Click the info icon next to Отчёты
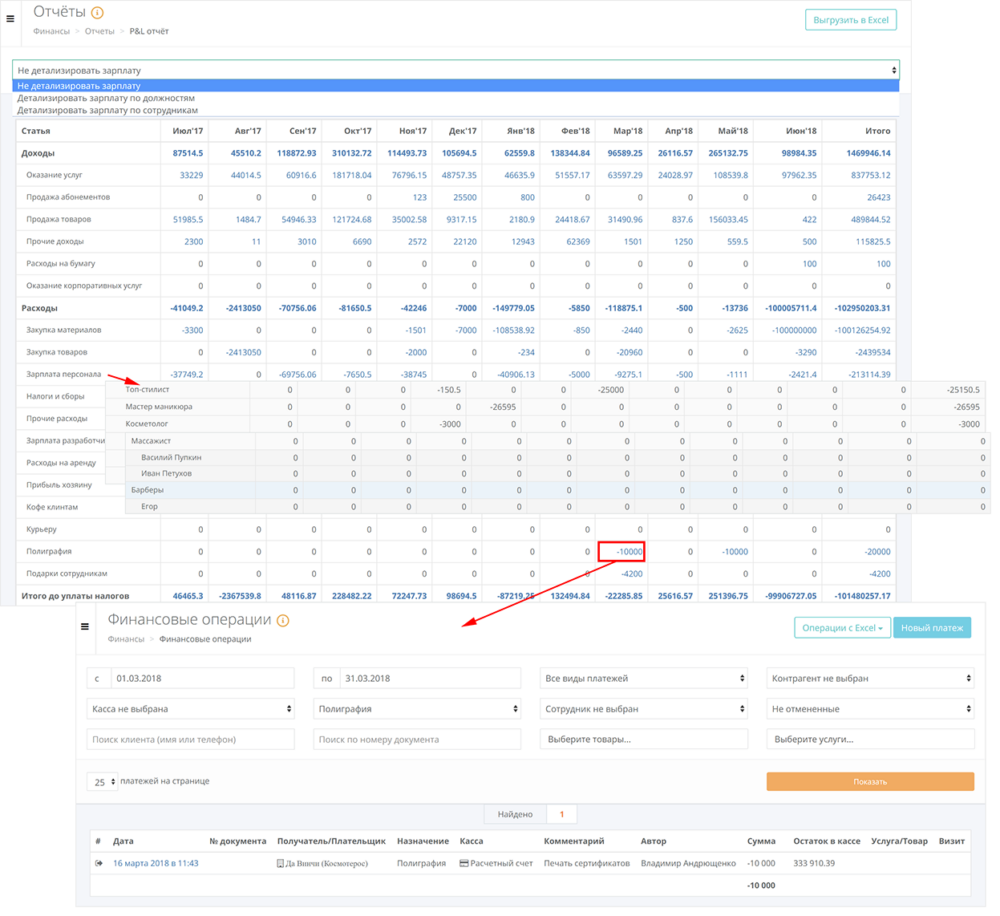 97,13
